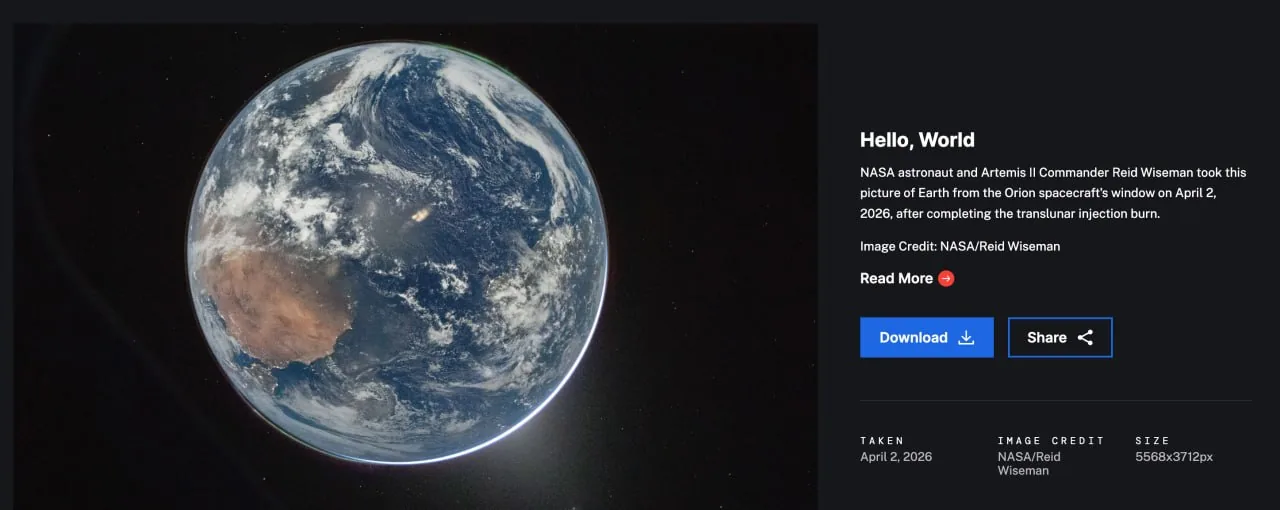Click the 'SIZE' metadata label
The width and height of the screenshot is (1280, 510).
point(1152,441)
